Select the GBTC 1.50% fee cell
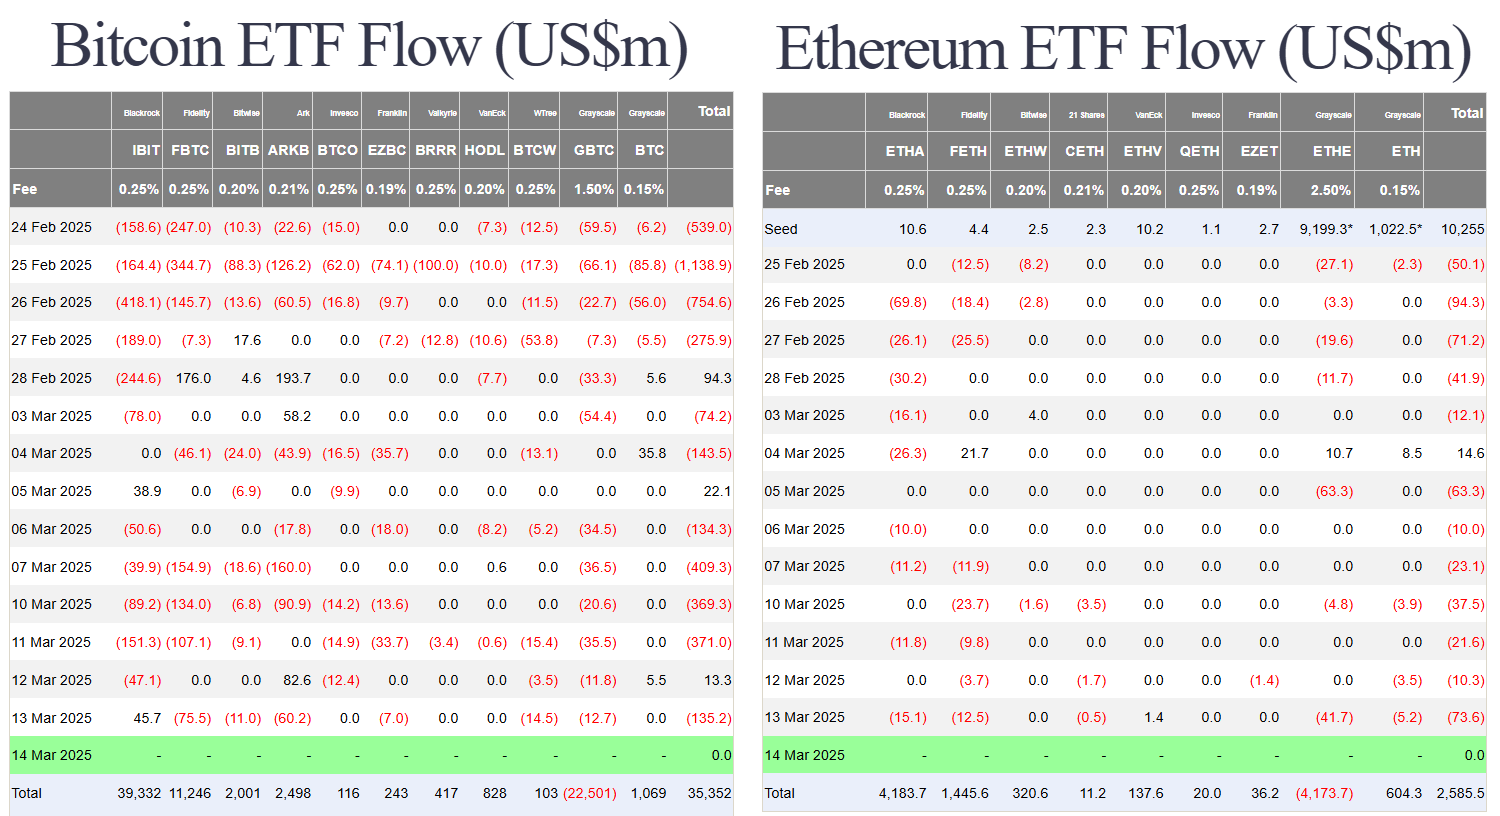1500x816 pixels. point(594,189)
